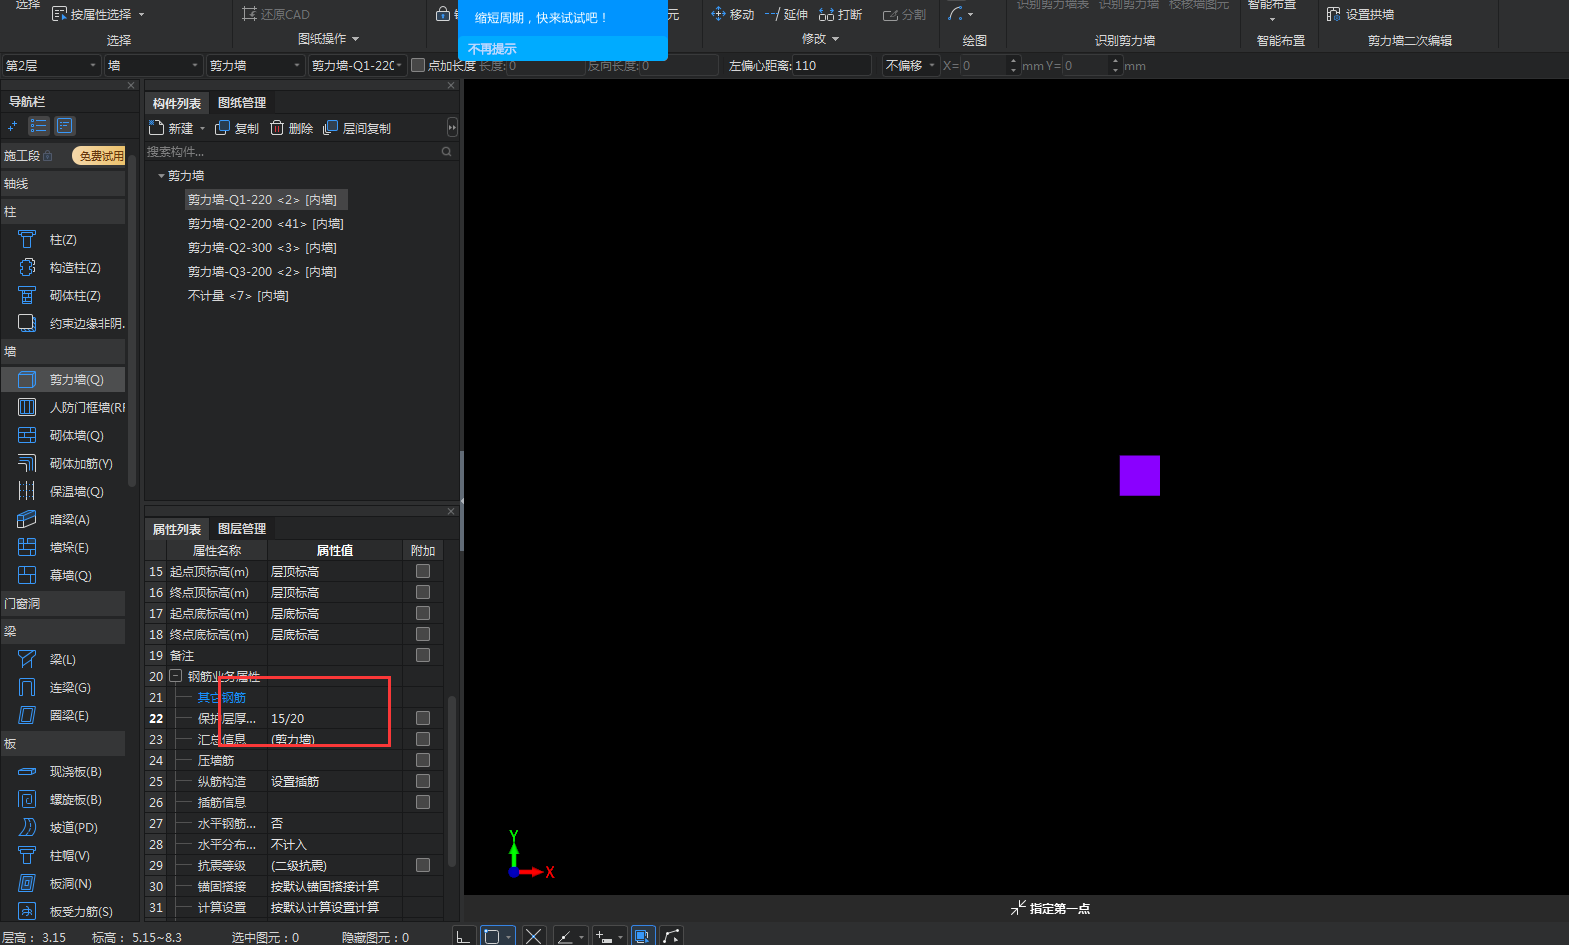This screenshot has height=945, width=1569.
Task: Collapse the 剪力墙 tree node
Action: click(161, 176)
